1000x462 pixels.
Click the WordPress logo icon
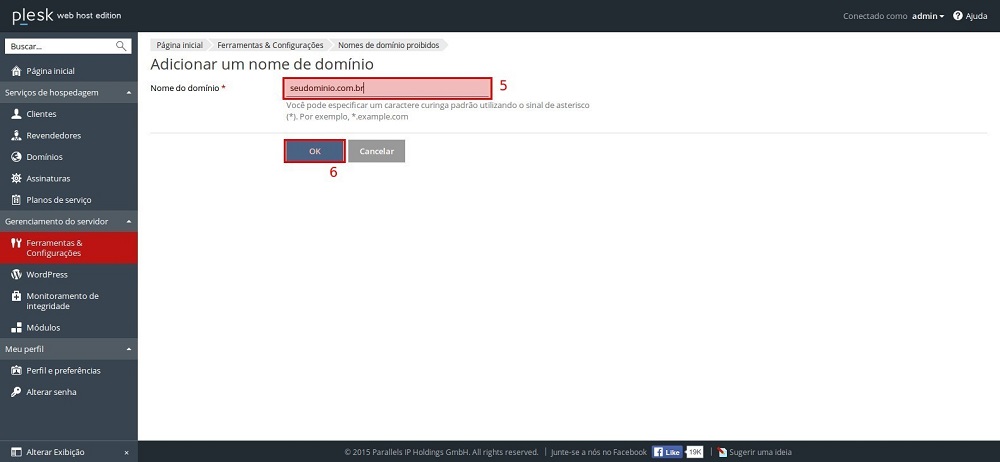point(16,274)
